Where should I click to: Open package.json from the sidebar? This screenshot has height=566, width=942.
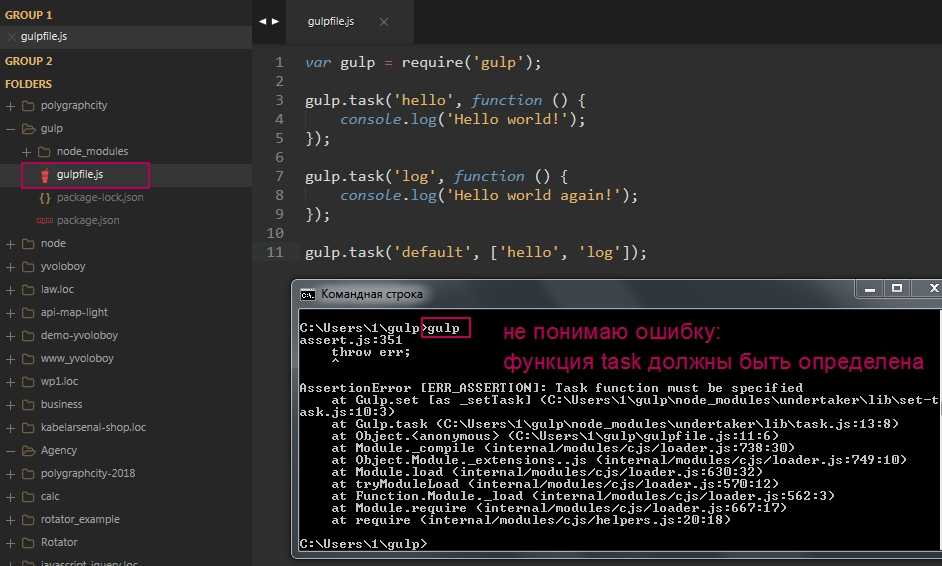pyautogui.click(x=88, y=221)
